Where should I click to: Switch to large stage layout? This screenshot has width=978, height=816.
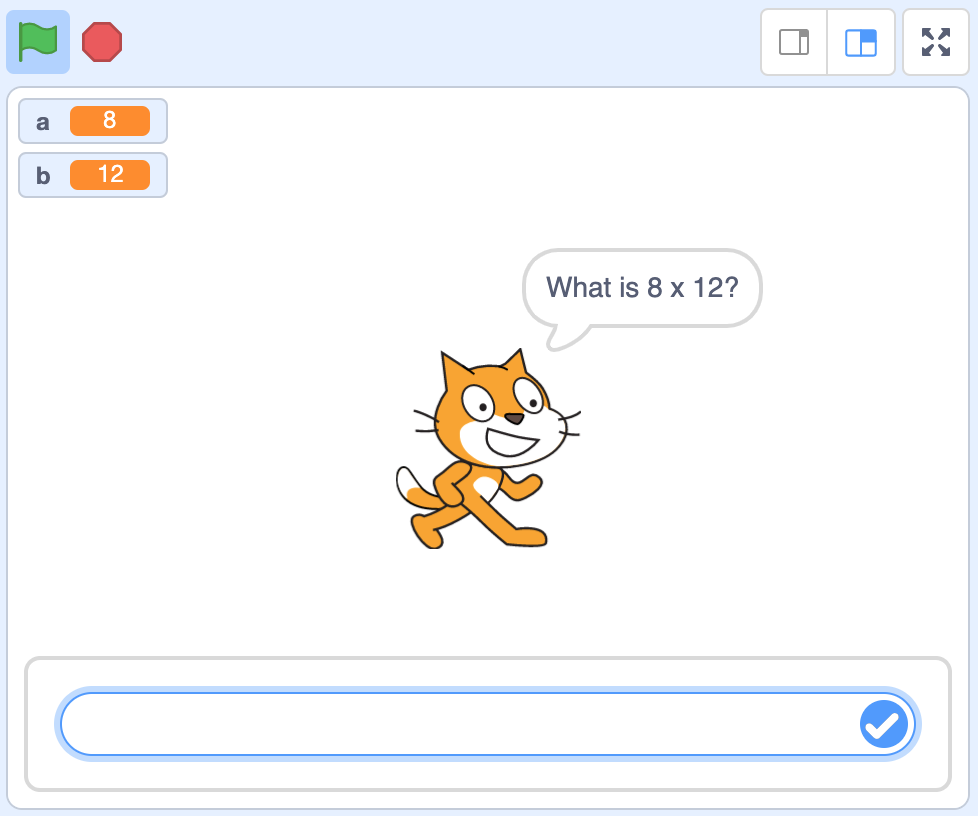click(861, 42)
